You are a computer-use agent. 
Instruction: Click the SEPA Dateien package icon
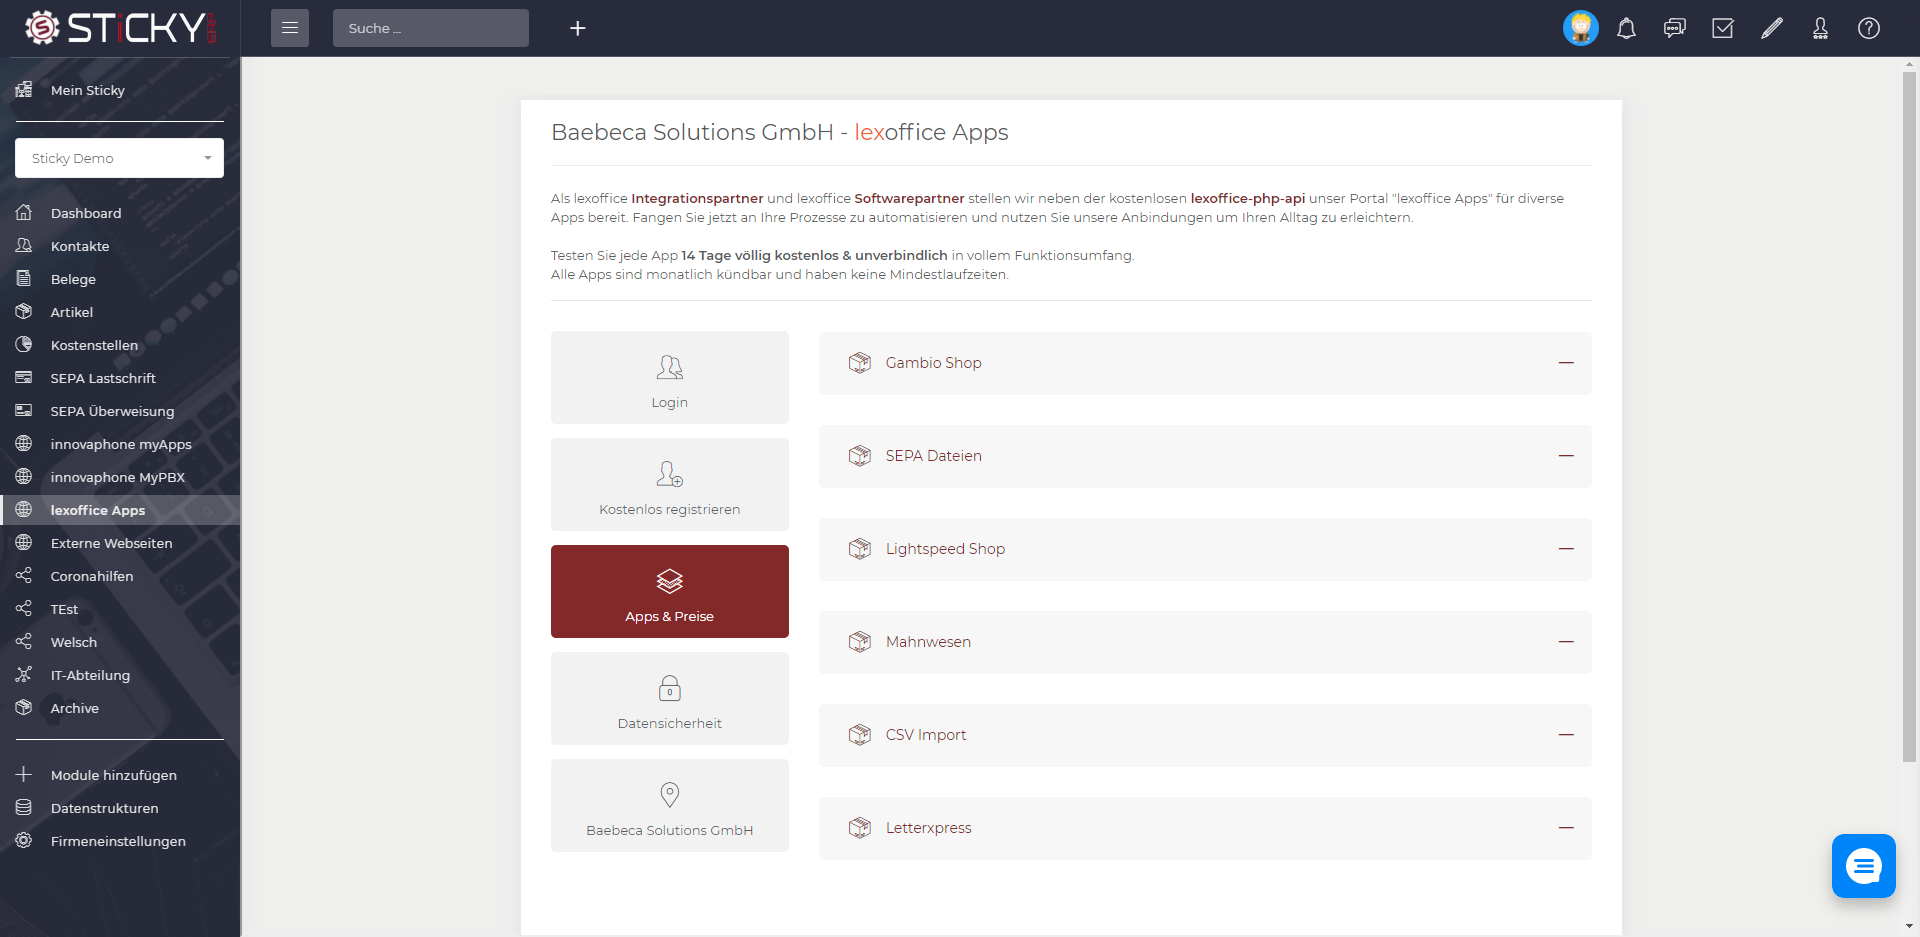(x=860, y=456)
